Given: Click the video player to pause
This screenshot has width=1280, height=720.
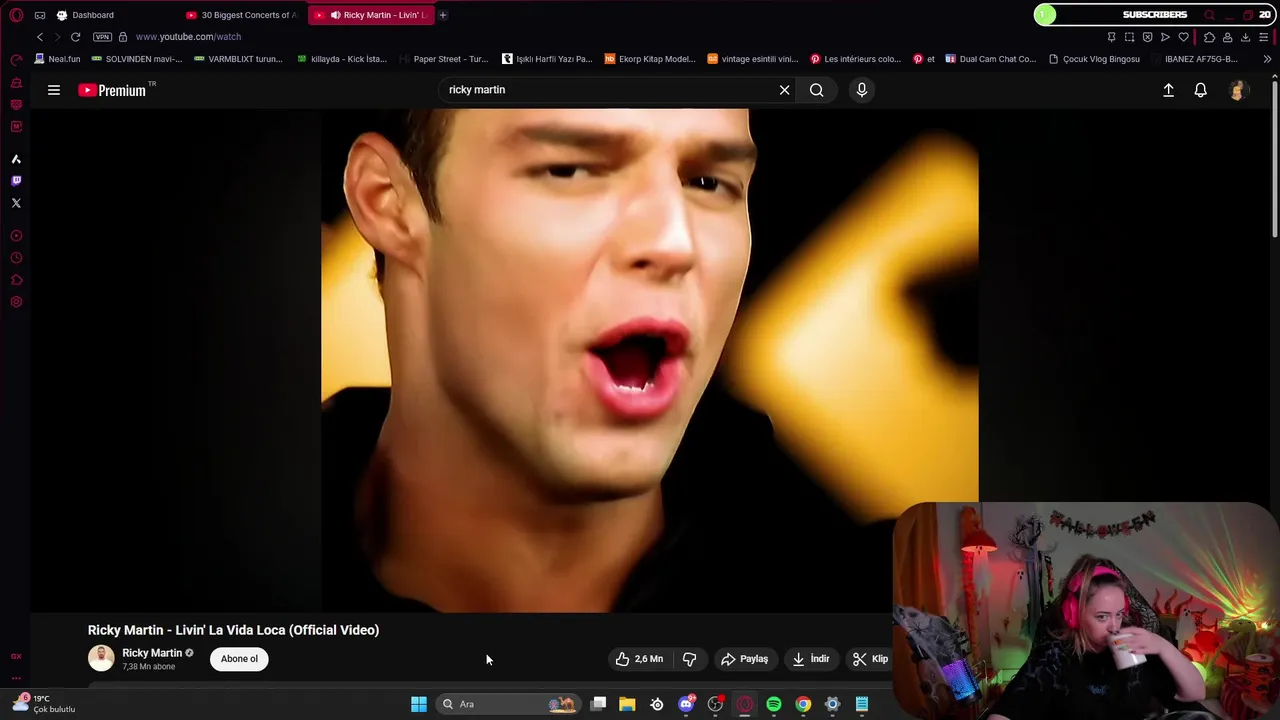Looking at the screenshot, I should click(649, 360).
